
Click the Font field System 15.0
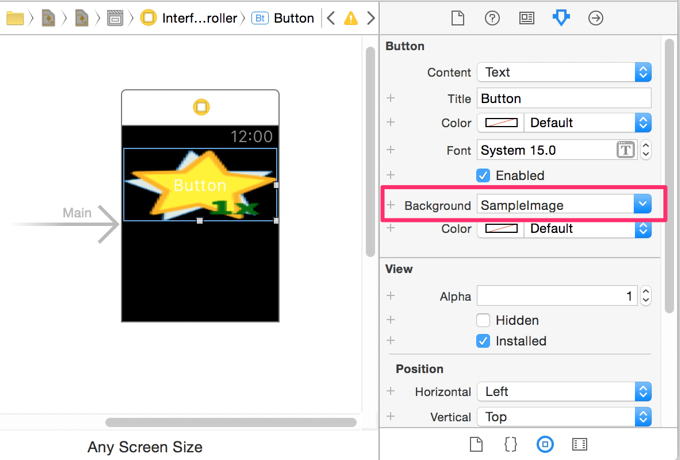point(546,150)
